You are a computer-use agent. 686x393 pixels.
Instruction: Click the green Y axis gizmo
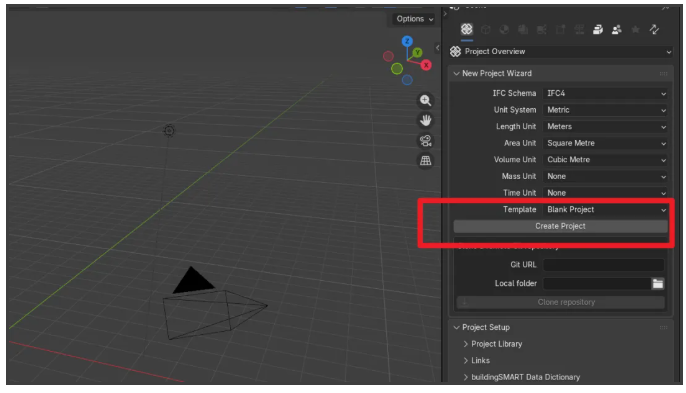pyautogui.click(x=417, y=53)
